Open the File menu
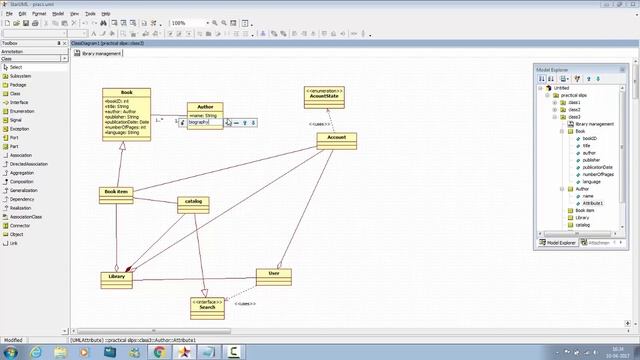The width and height of the screenshot is (640, 360). [x=9, y=13]
